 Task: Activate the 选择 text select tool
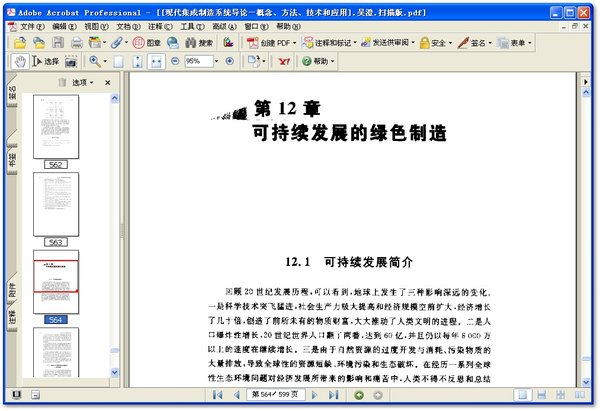coord(45,61)
